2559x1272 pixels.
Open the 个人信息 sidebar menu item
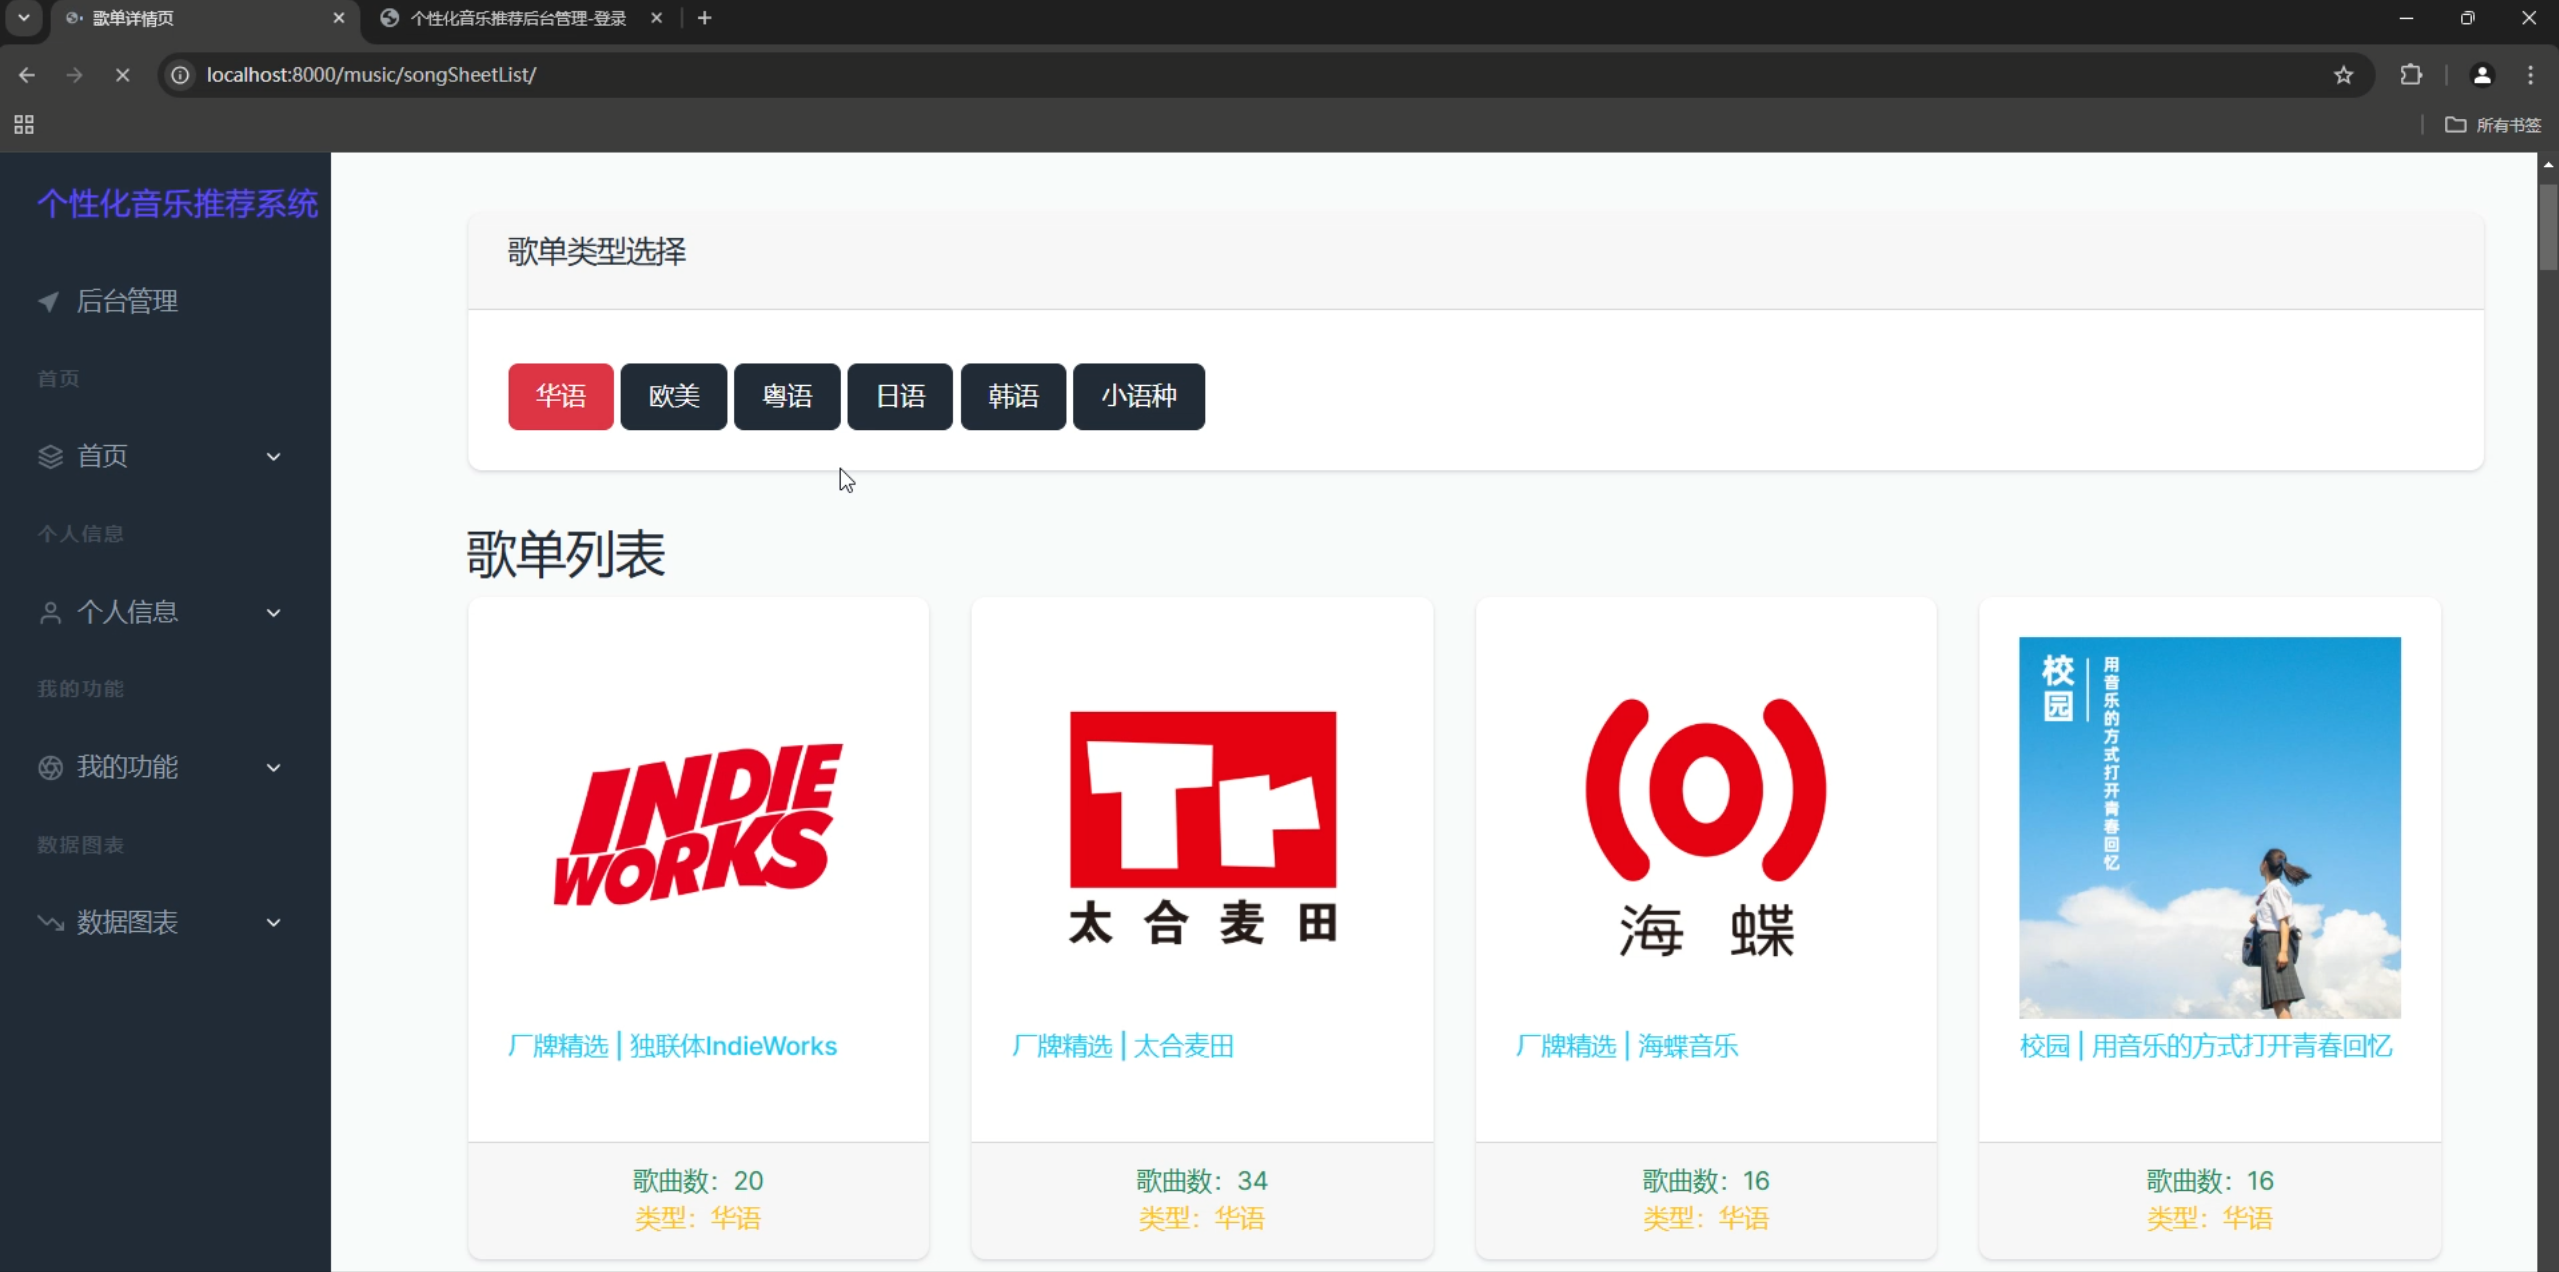pos(160,612)
